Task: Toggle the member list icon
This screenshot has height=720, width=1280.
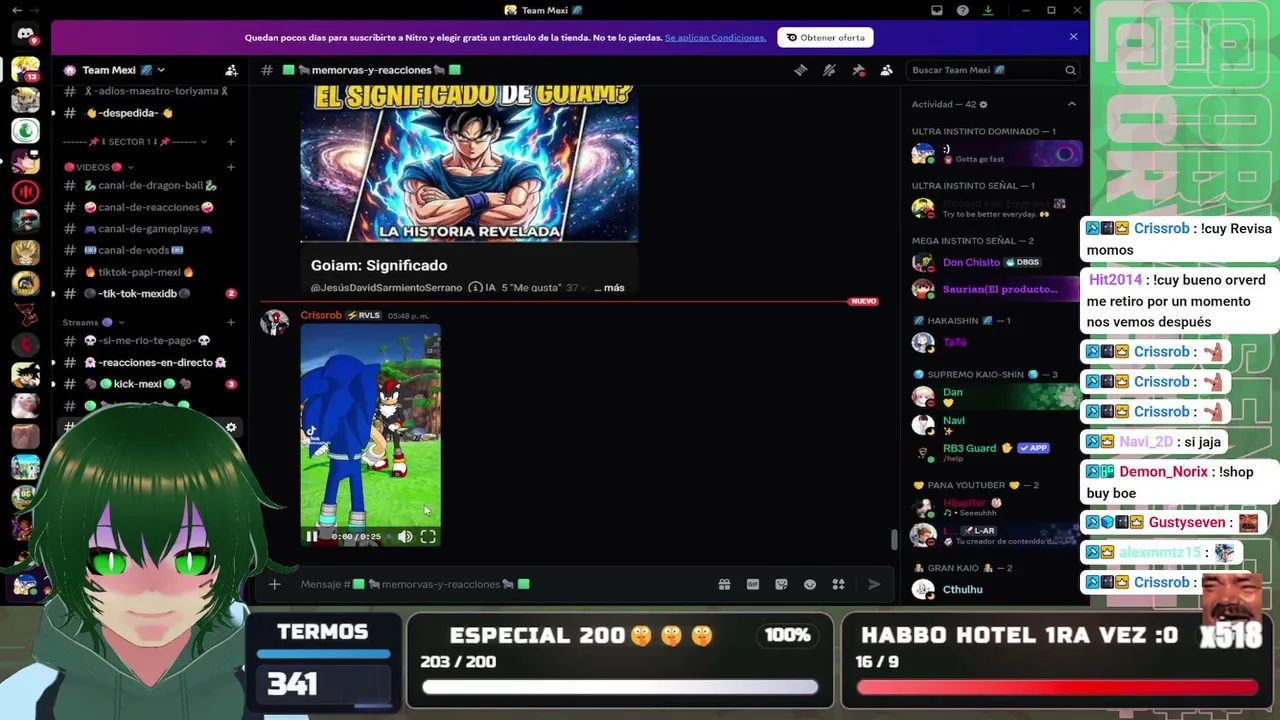Action: point(886,70)
